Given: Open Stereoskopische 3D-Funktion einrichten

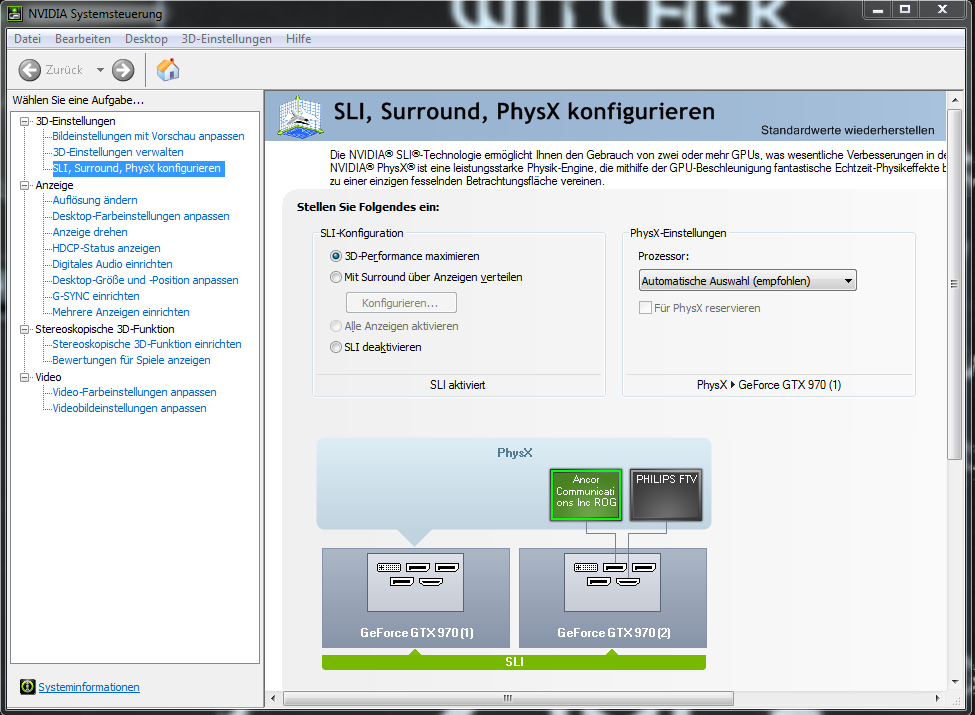Looking at the screenshot, I should coord(147,344).
